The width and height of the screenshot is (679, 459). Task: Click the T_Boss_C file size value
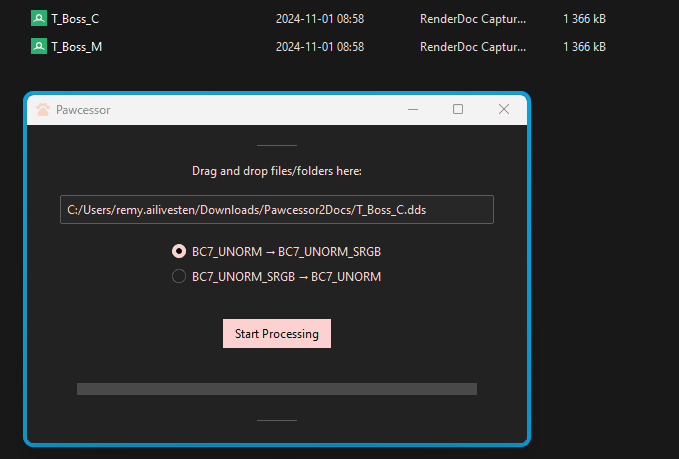point(584,18)
